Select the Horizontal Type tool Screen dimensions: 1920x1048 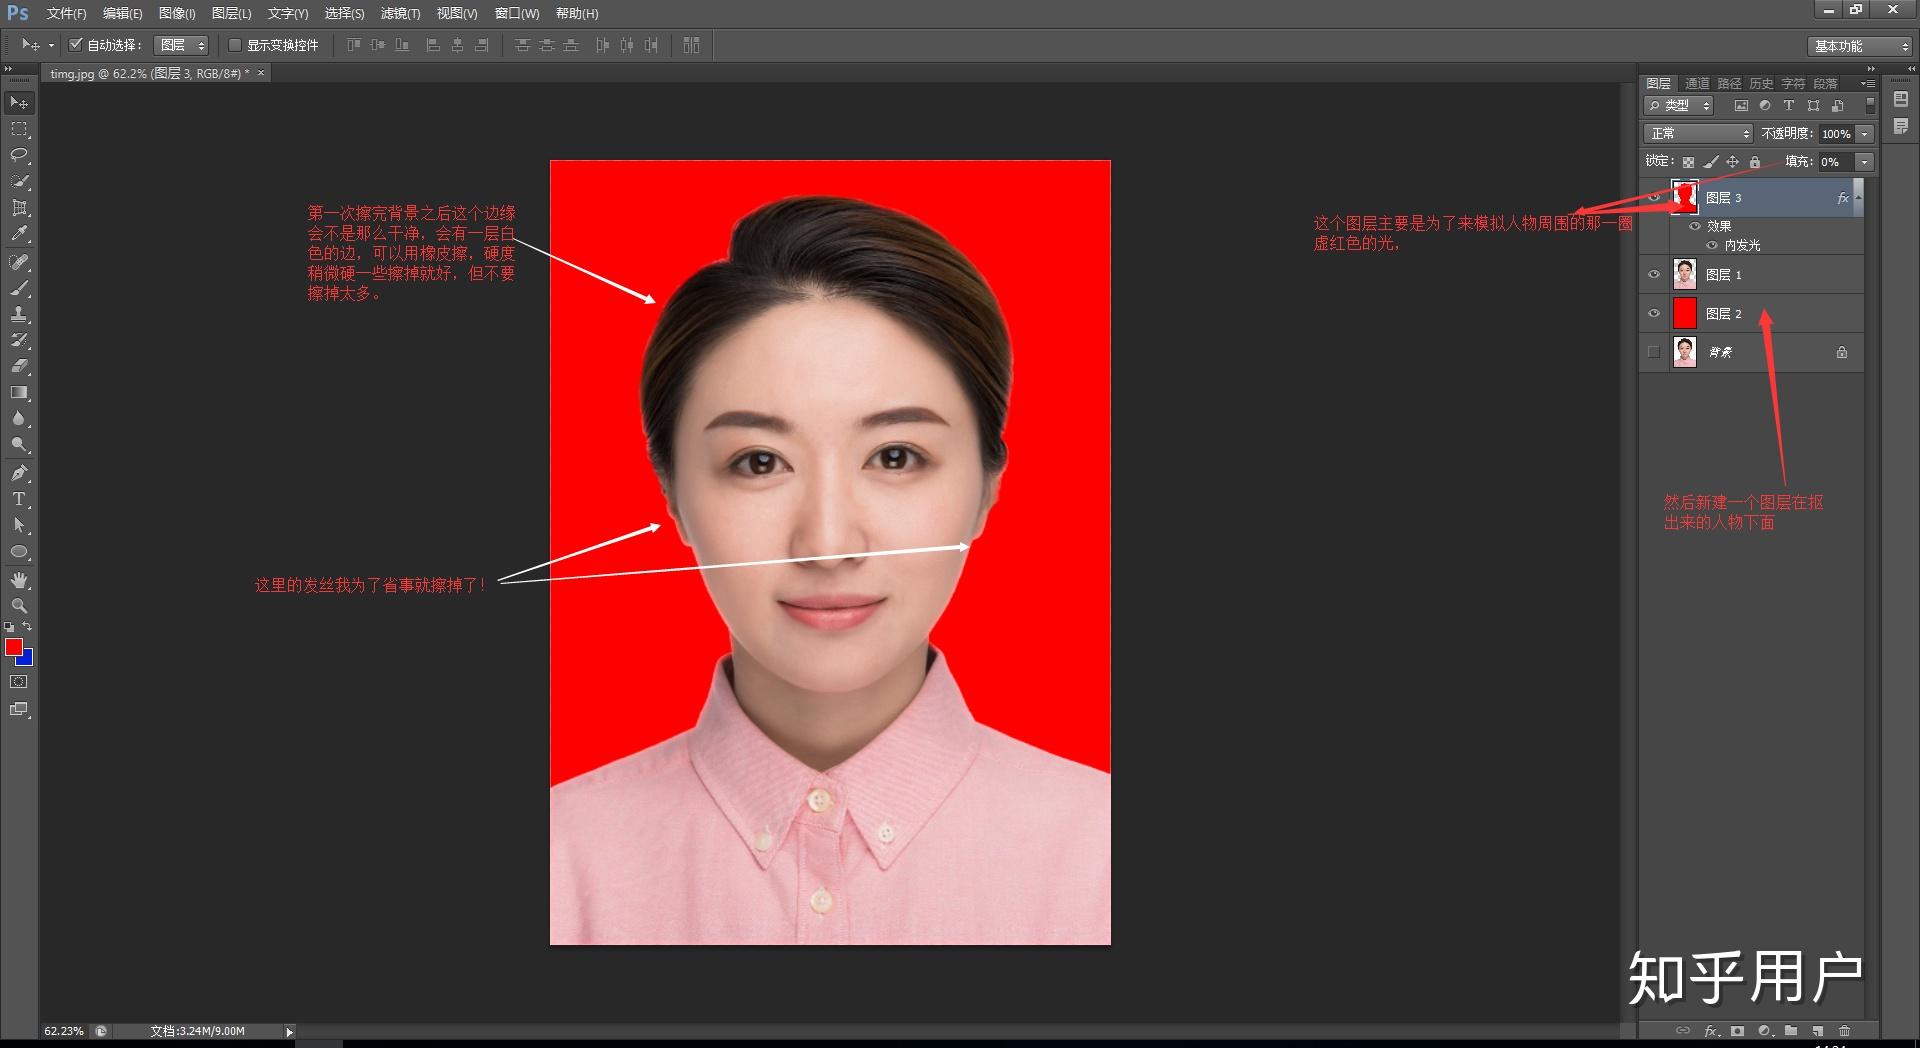click(18, 498)
